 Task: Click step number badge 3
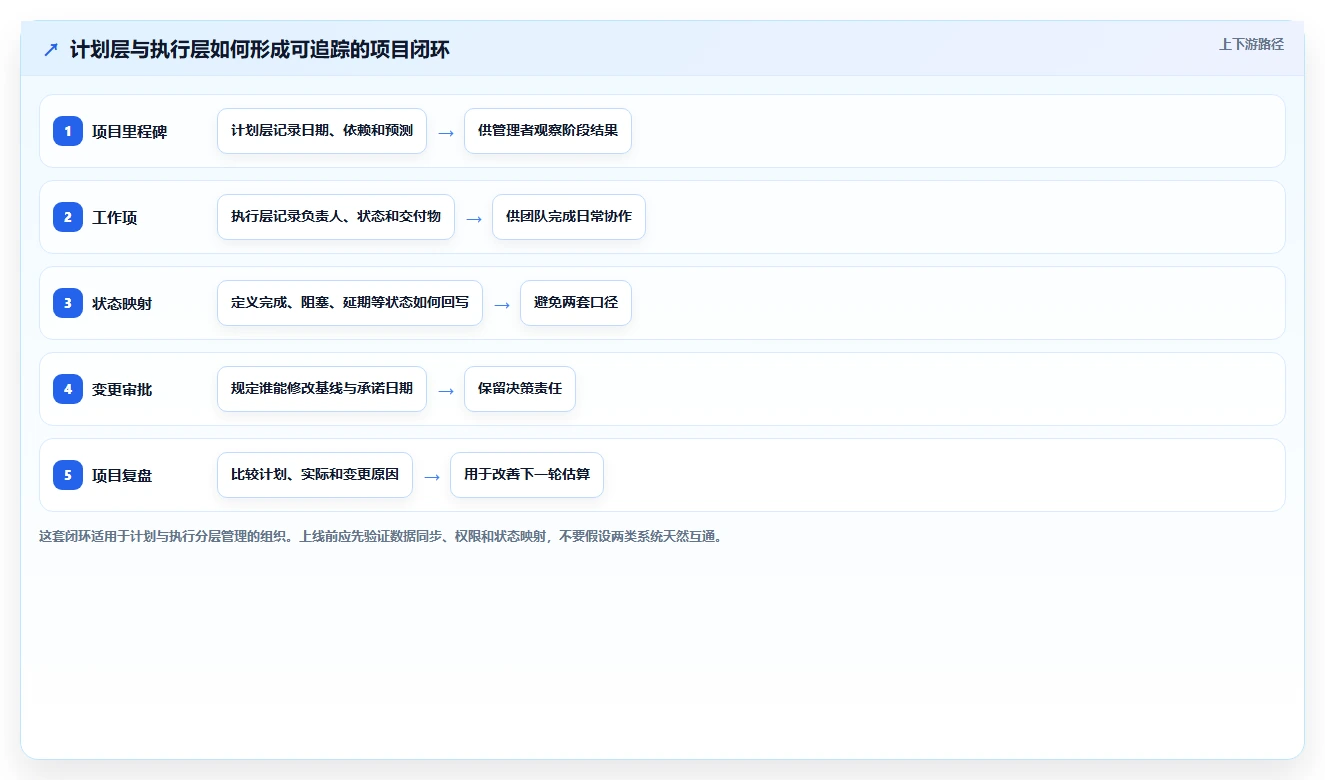(68, 303)
